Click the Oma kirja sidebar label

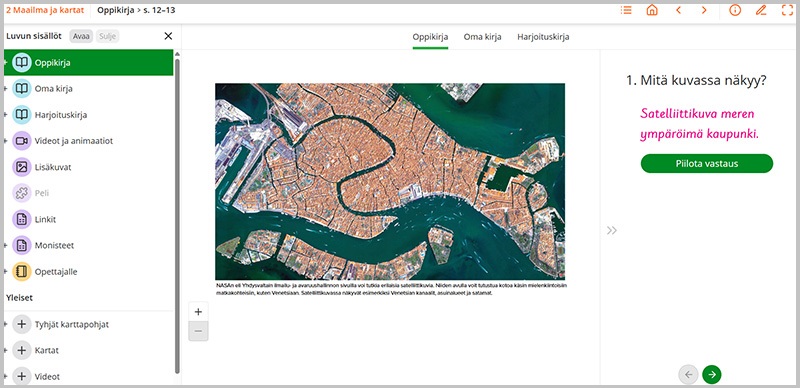pyautogui.click(x=54, y=89)
